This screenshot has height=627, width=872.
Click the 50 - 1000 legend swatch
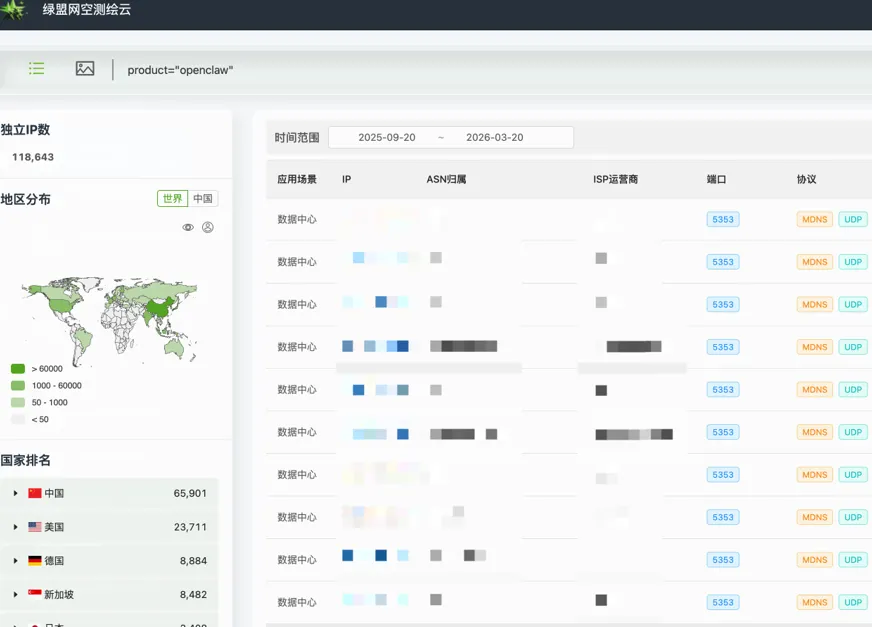point(18,402)
